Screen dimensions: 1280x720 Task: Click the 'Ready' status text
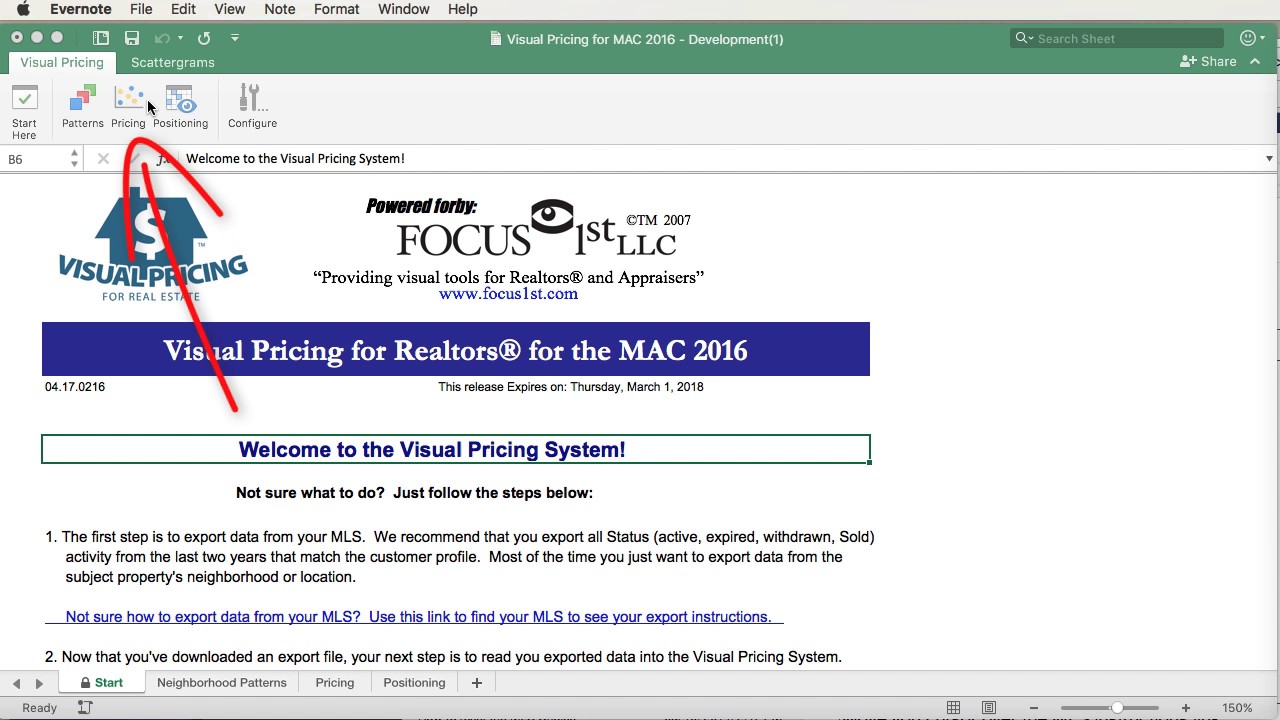click(40, 708)
